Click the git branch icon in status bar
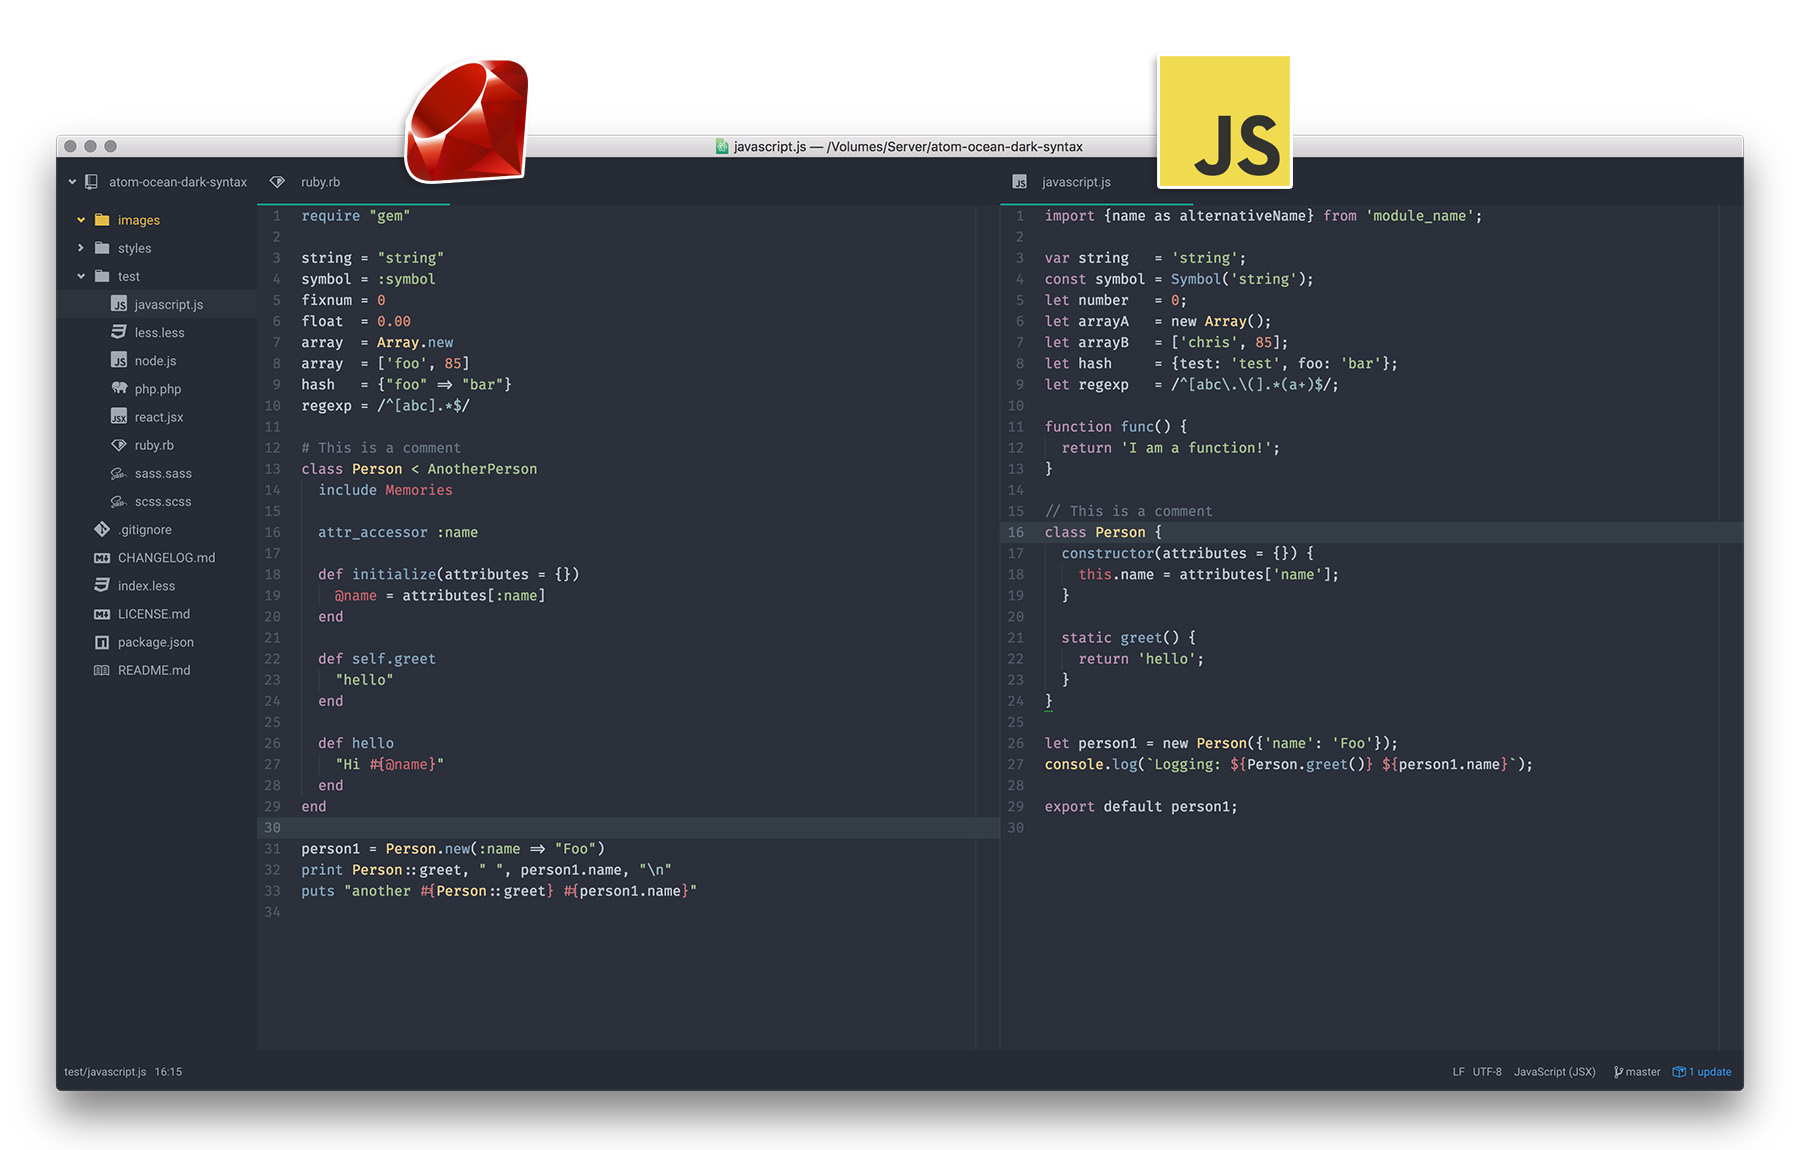This screenshot has height=1150, width=1800. 1618,1072
